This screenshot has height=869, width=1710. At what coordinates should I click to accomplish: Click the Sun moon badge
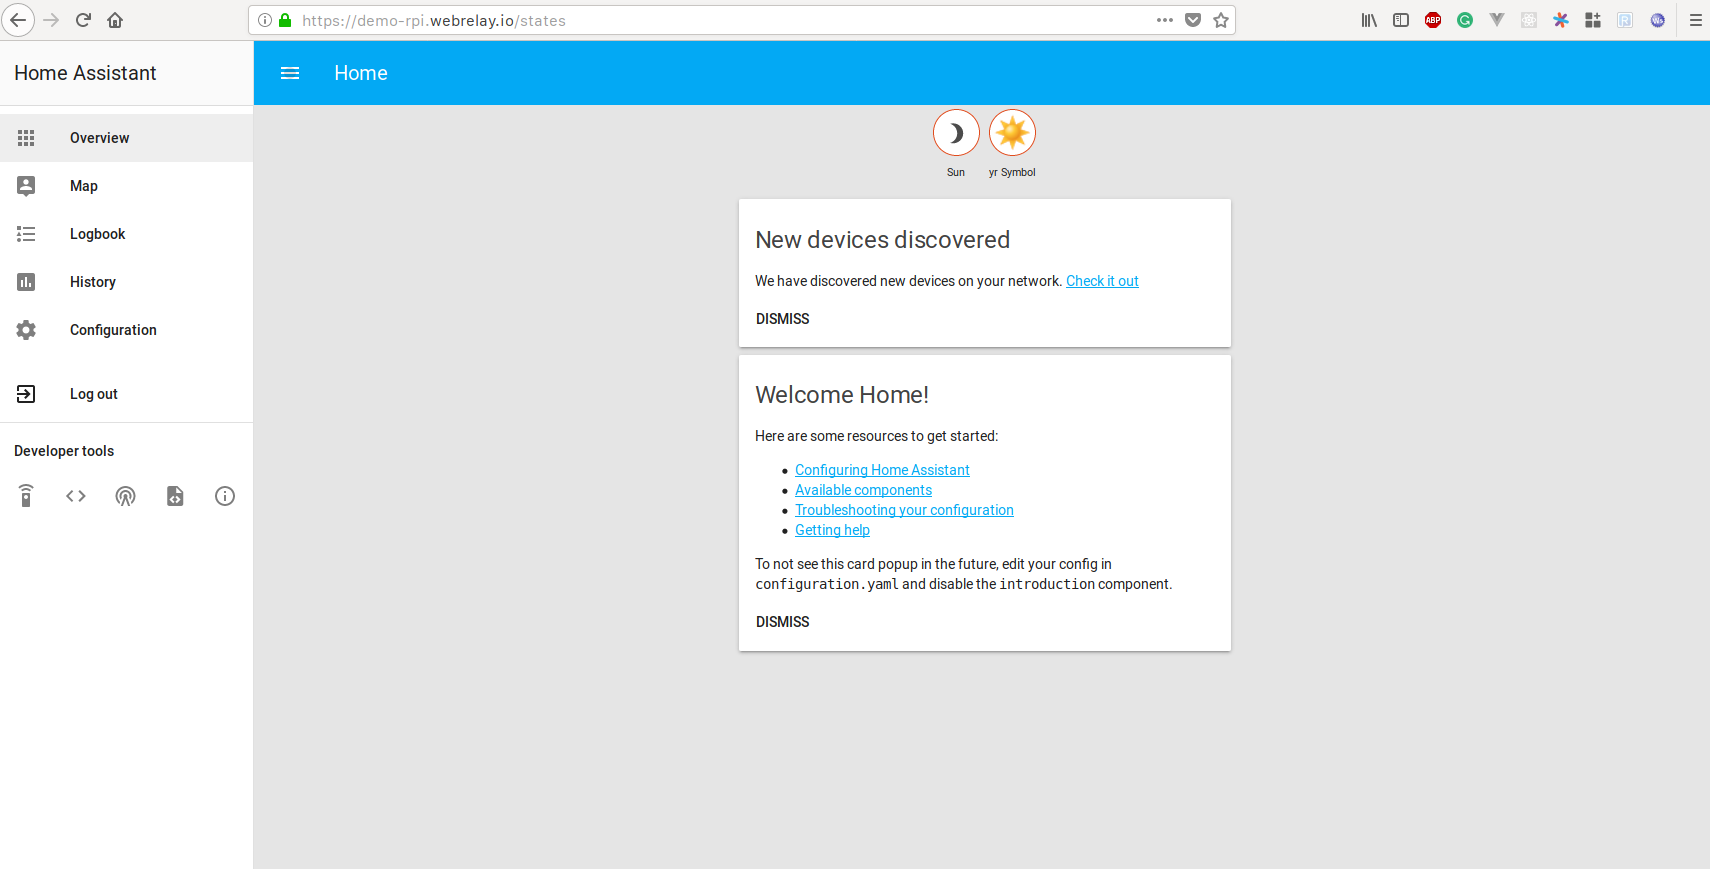956,133
